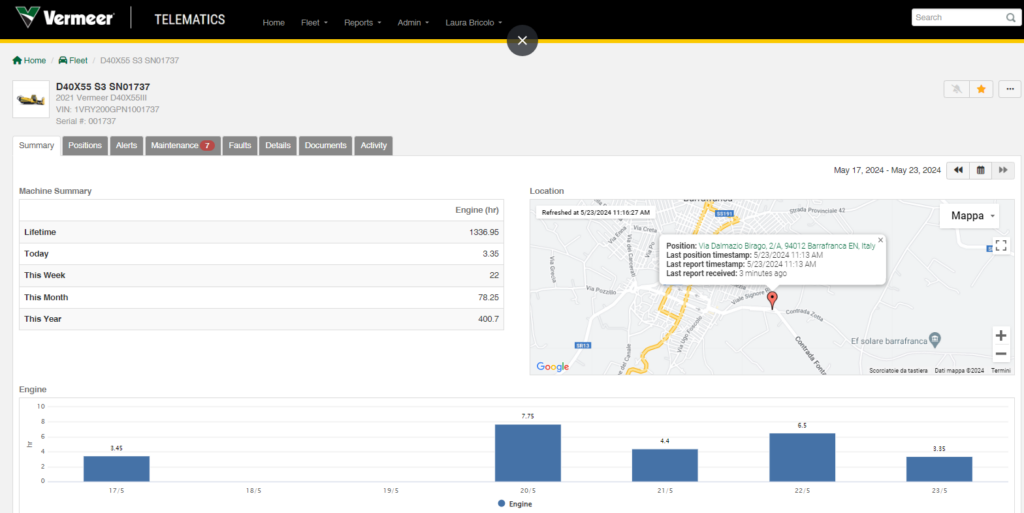Go to previous date range with rewind arrows
The width and height of the screenshot is (1024, 513).
click(x=958, y=170)
